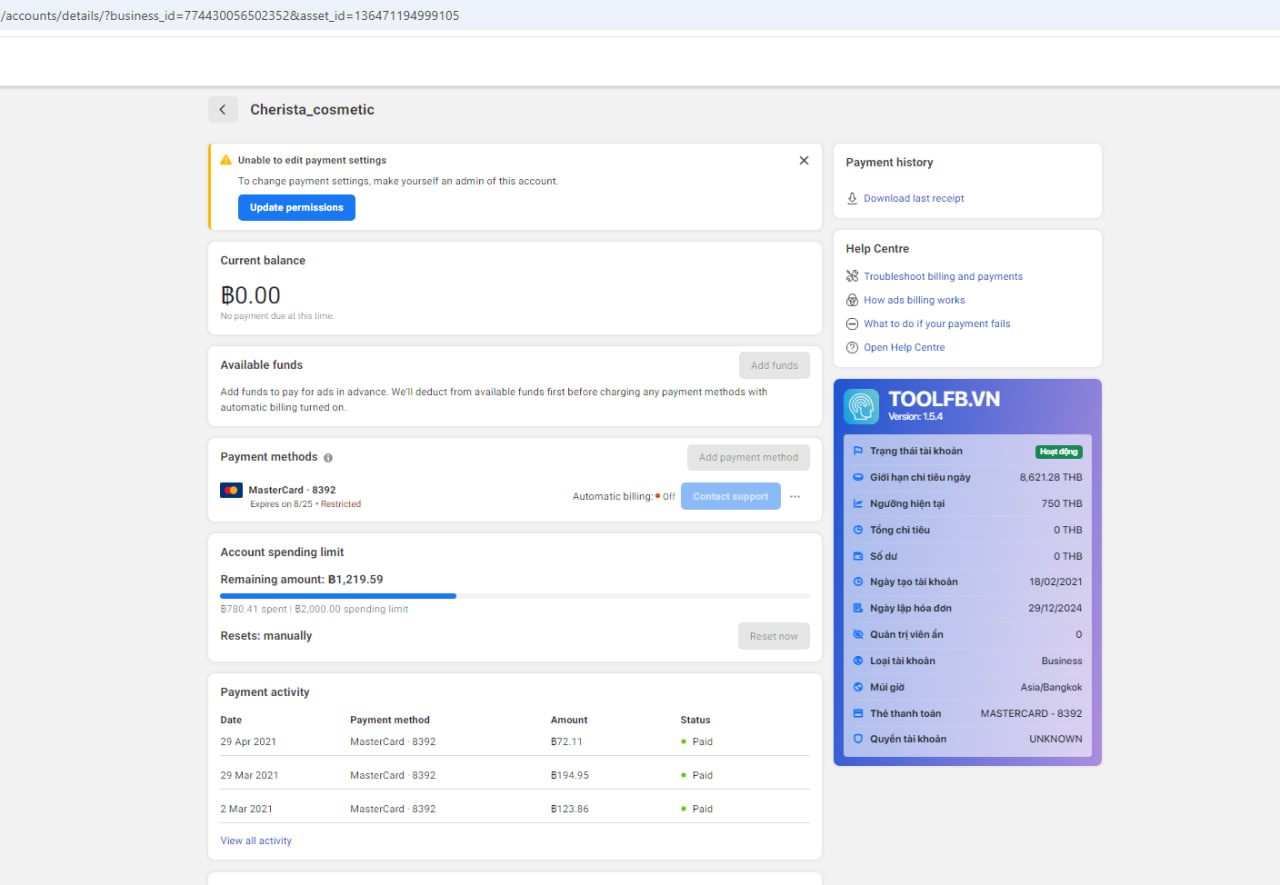Click Contact support button
Screen dimensions: 1280x885
[731, 496]
